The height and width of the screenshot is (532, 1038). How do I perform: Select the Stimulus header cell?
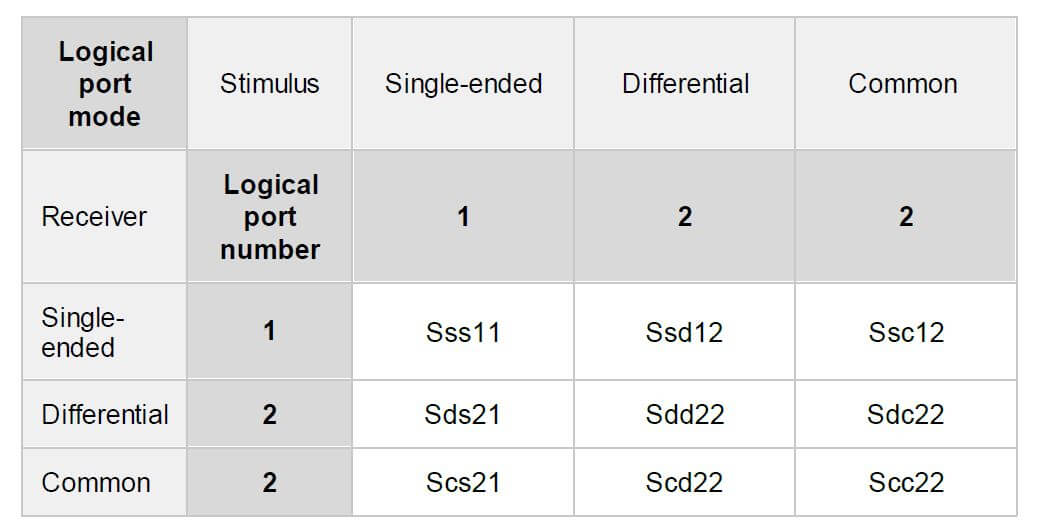point(269,83)
